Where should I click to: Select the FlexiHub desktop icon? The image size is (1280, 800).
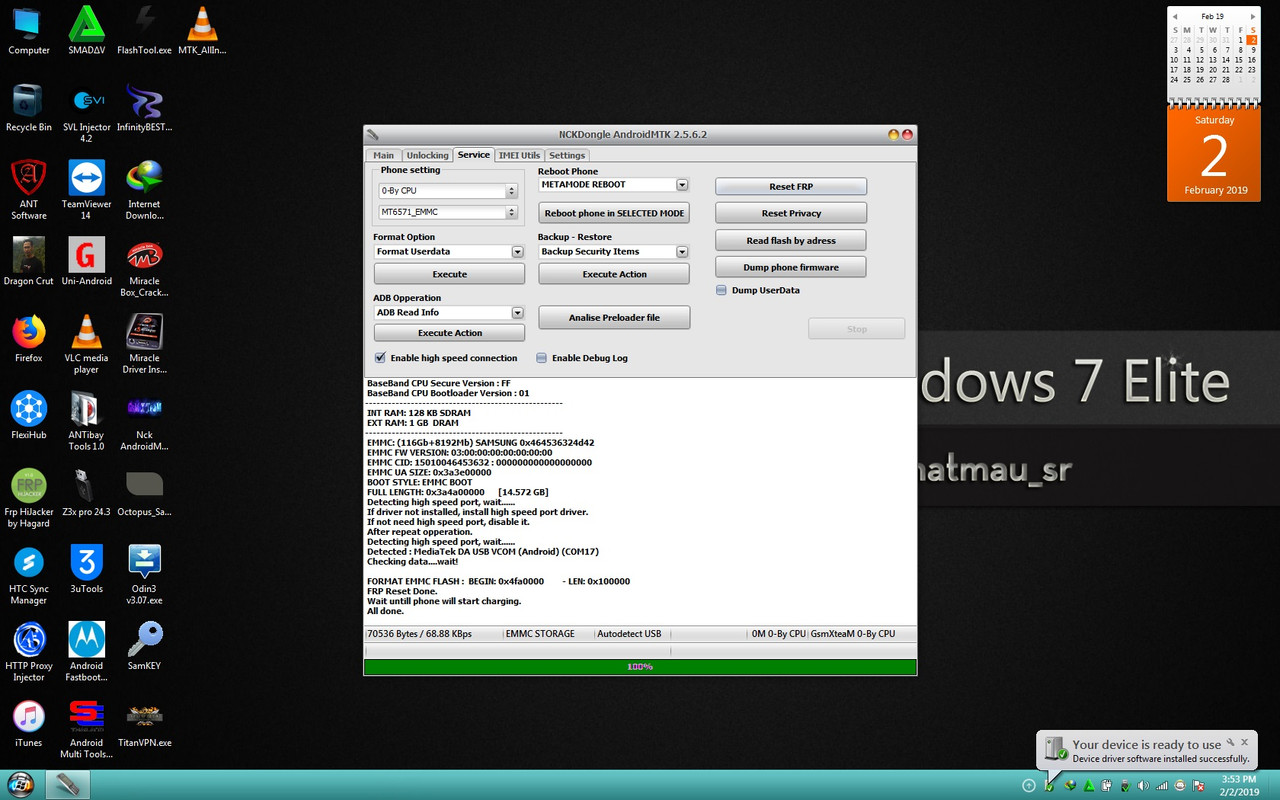coord(29,416)
